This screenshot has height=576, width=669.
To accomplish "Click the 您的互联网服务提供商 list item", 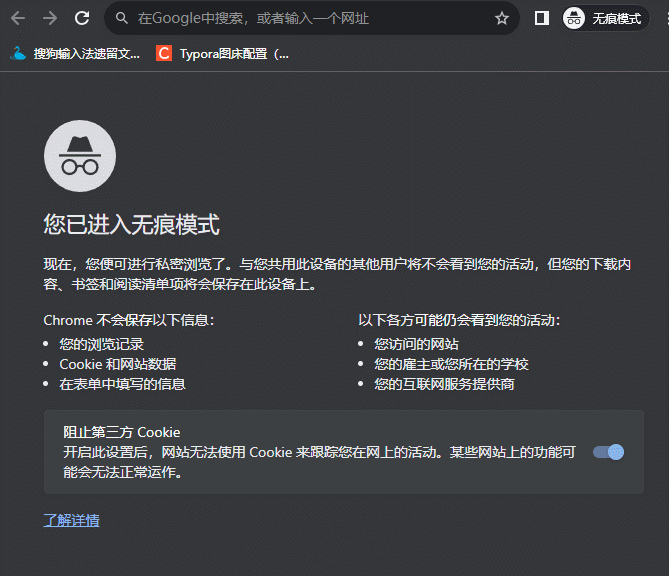I will [444, 384].
